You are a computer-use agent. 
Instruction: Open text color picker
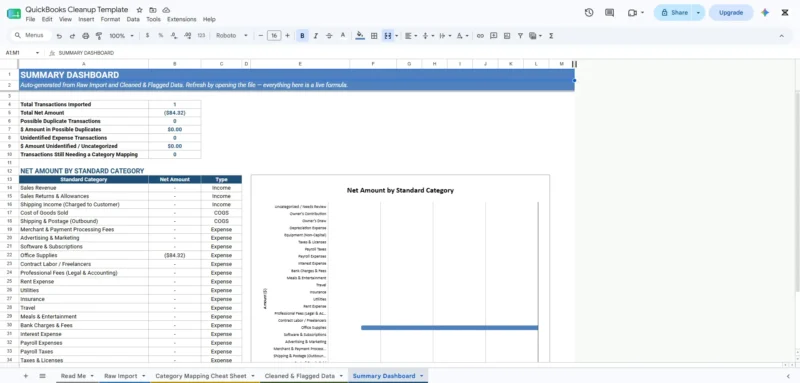[343, 36]
